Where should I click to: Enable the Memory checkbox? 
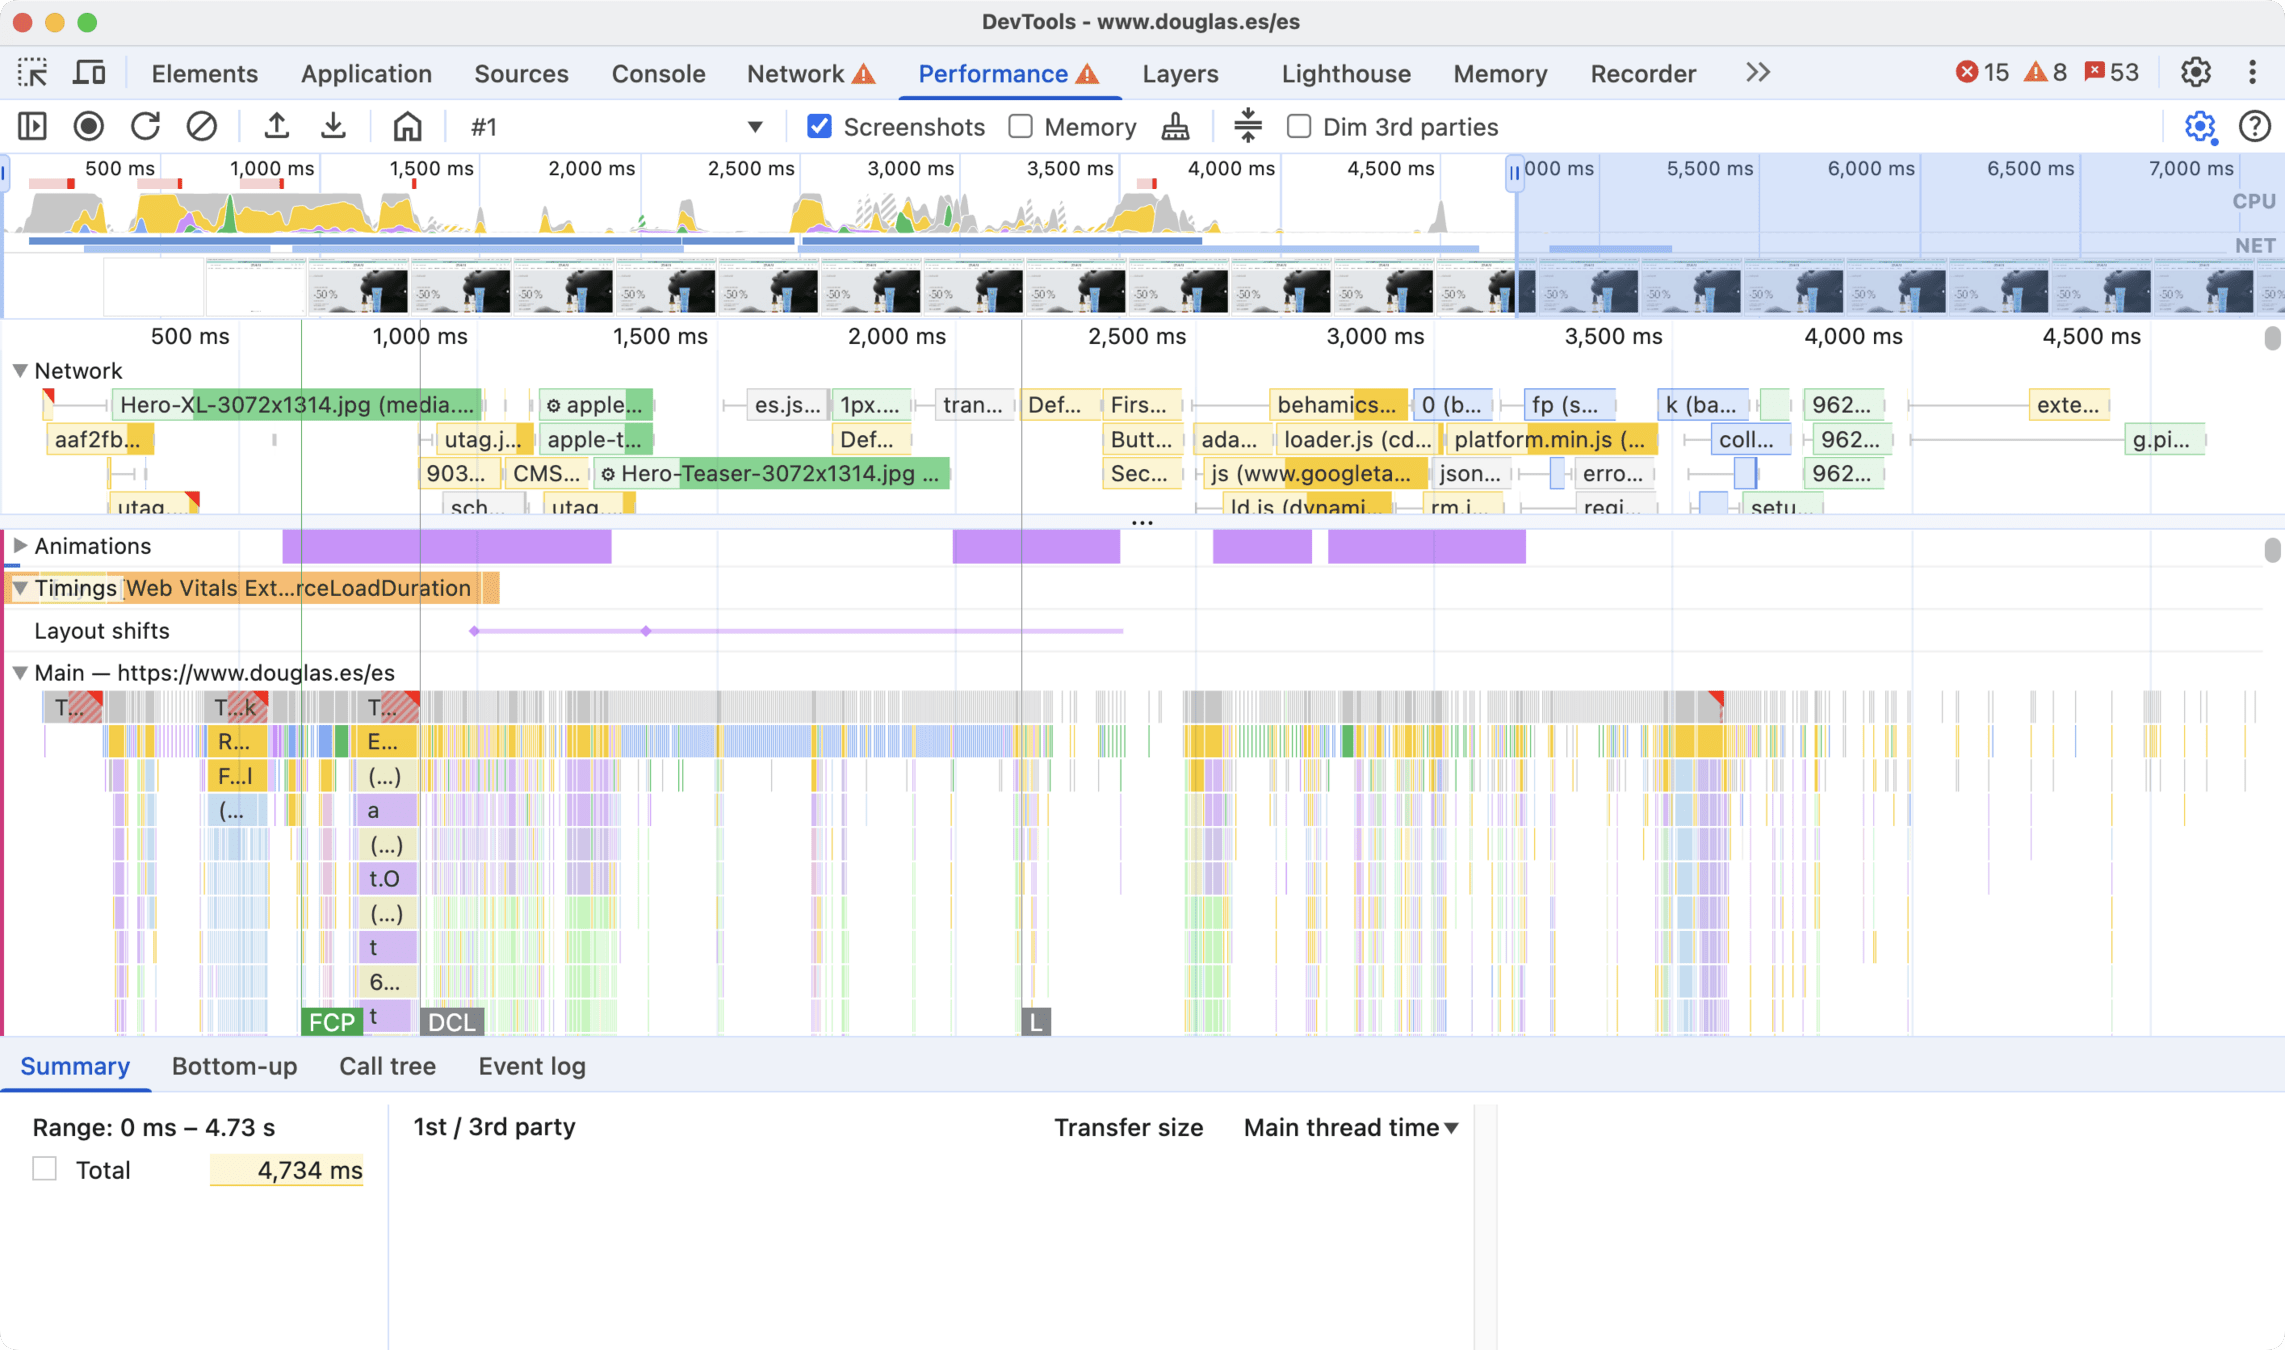pyautogui.click(x=1020, y=127)
